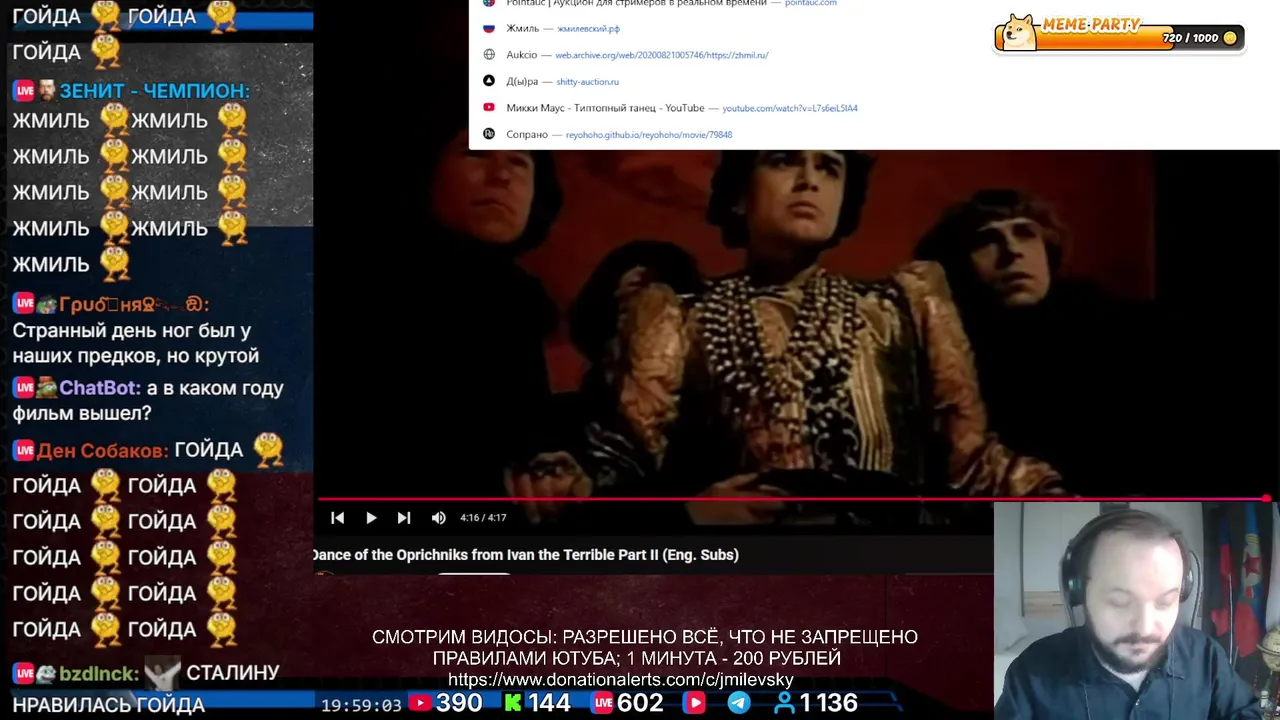Click the bzdlnck avatar in chat
1280x720 pixels.
[x=47, y=674]
